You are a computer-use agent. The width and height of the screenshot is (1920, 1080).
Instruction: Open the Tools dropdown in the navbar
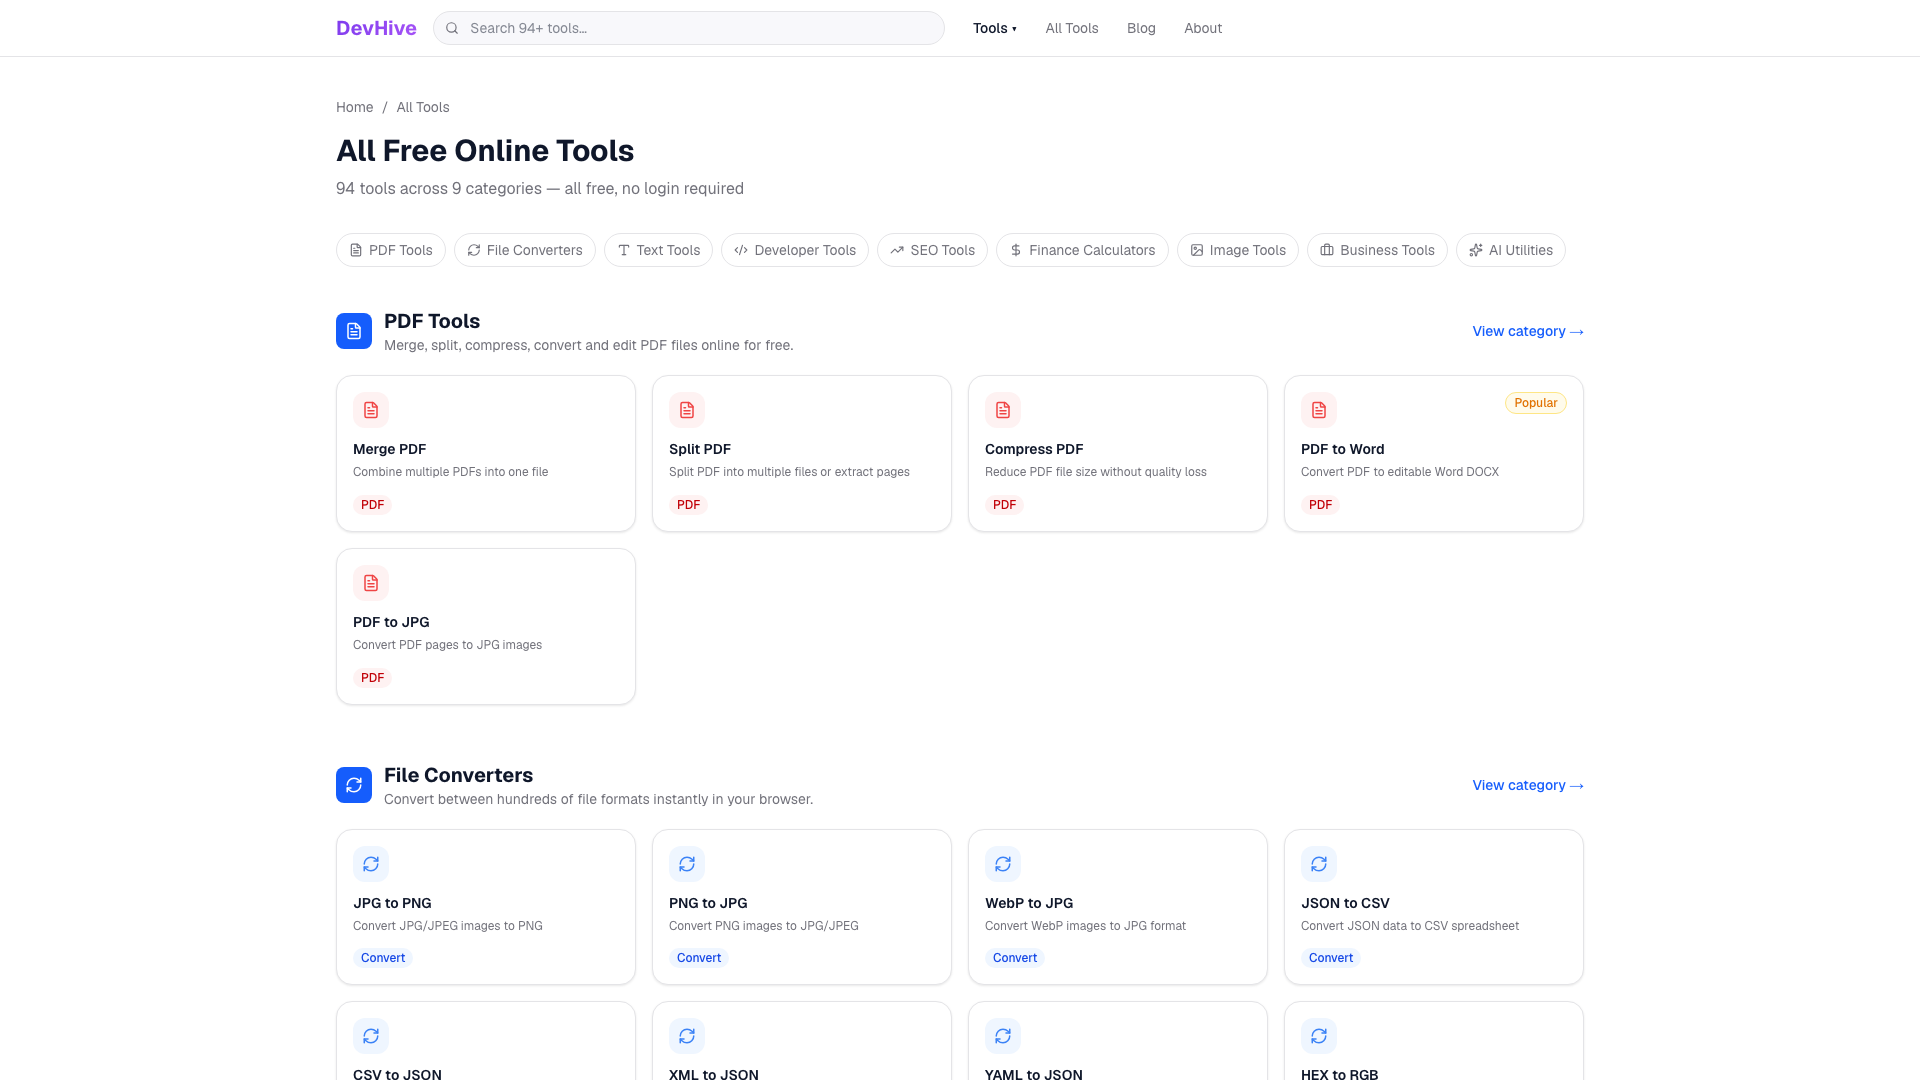pos(994,28)
